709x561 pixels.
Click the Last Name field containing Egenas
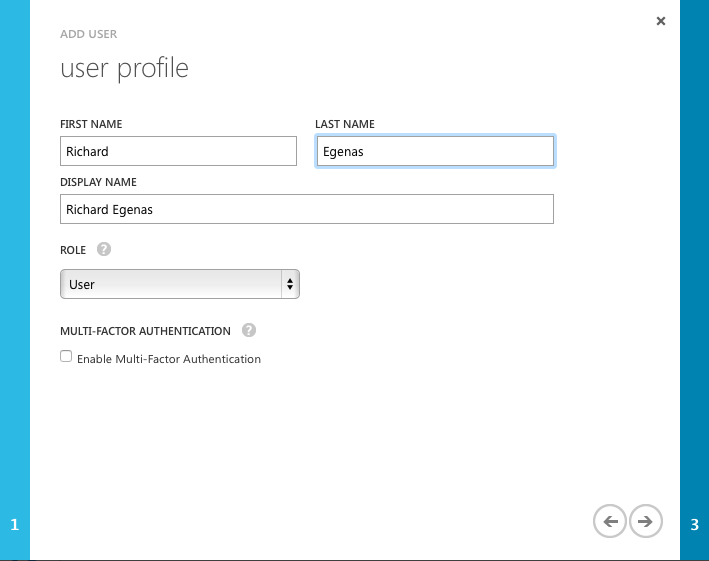pos(434,151)
